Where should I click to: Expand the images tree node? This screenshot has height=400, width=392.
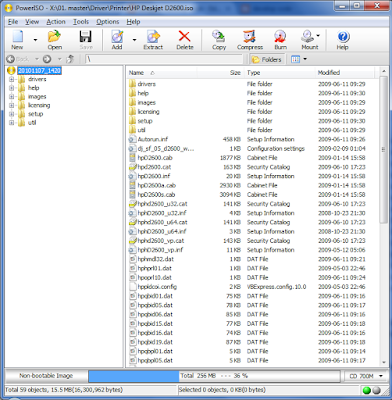(12, 97)
